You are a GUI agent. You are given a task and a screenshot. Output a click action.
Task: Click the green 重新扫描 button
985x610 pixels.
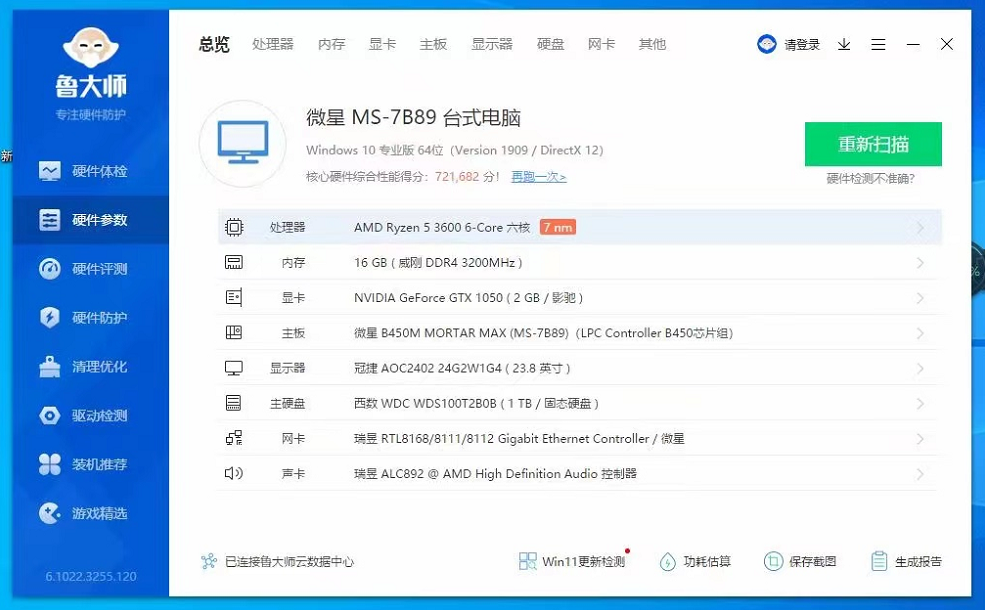(873, 144)
